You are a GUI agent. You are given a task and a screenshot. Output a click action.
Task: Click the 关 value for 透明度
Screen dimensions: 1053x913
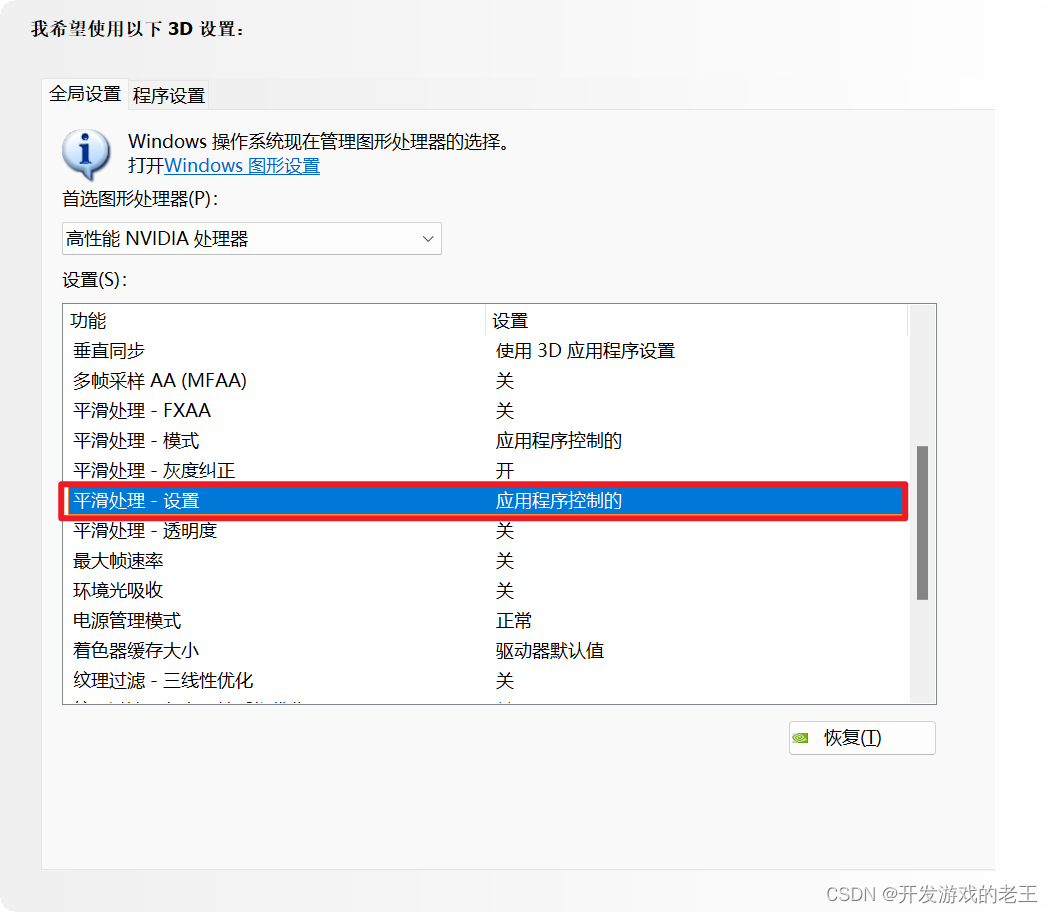tap(504, 531)
